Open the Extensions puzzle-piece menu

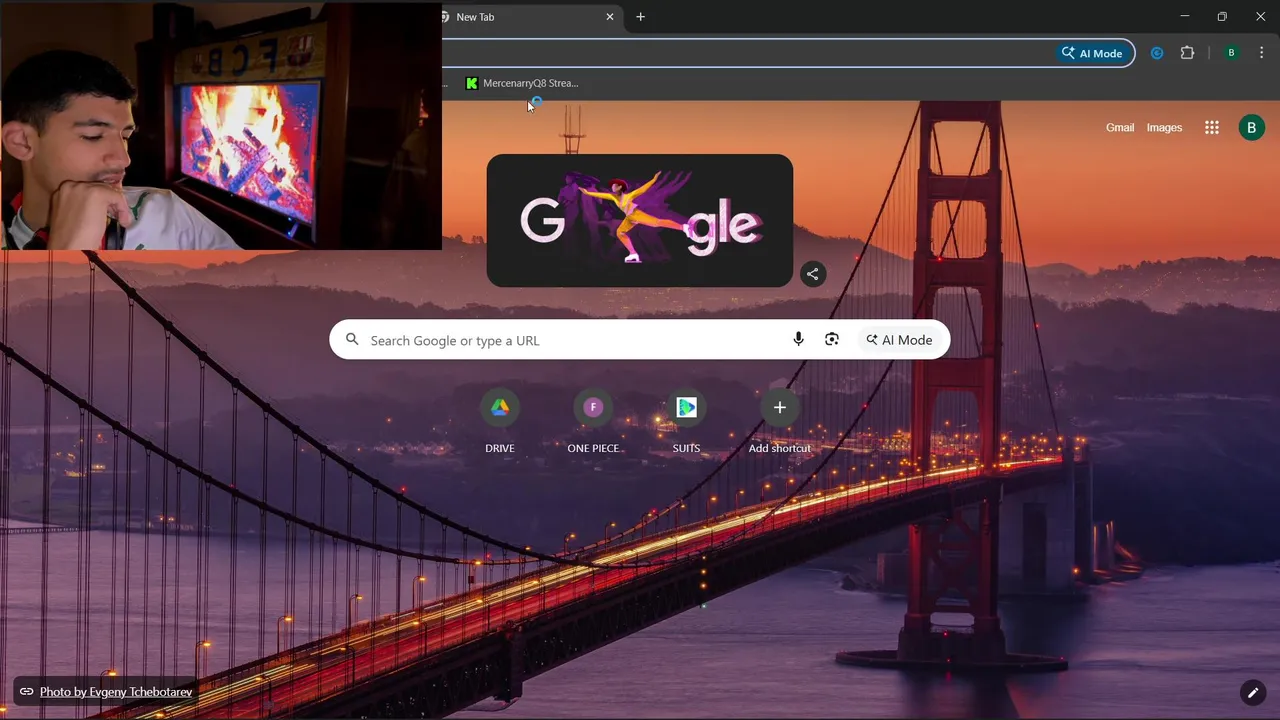pos(1187,53)
